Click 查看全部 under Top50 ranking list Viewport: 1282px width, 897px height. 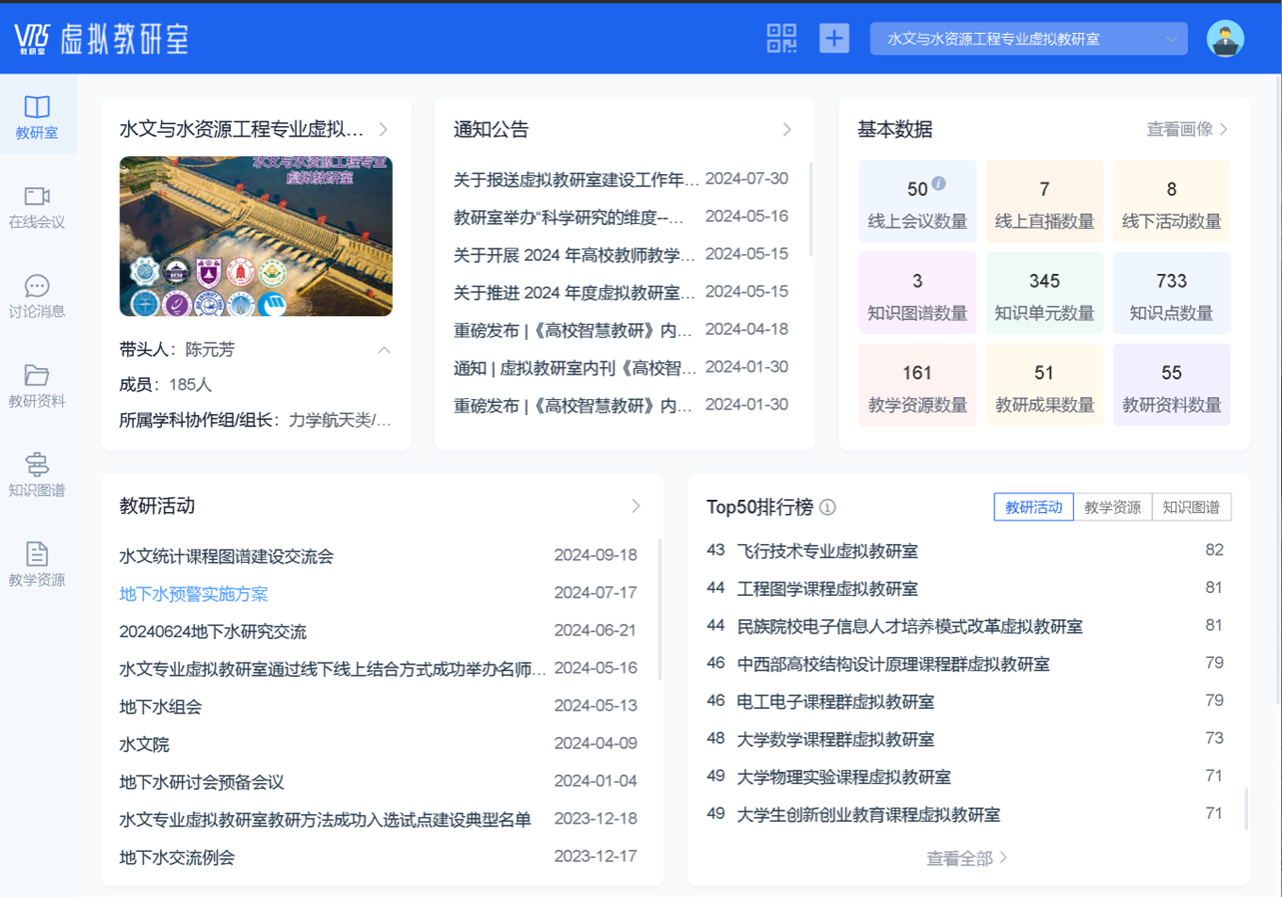pos(966,858)
